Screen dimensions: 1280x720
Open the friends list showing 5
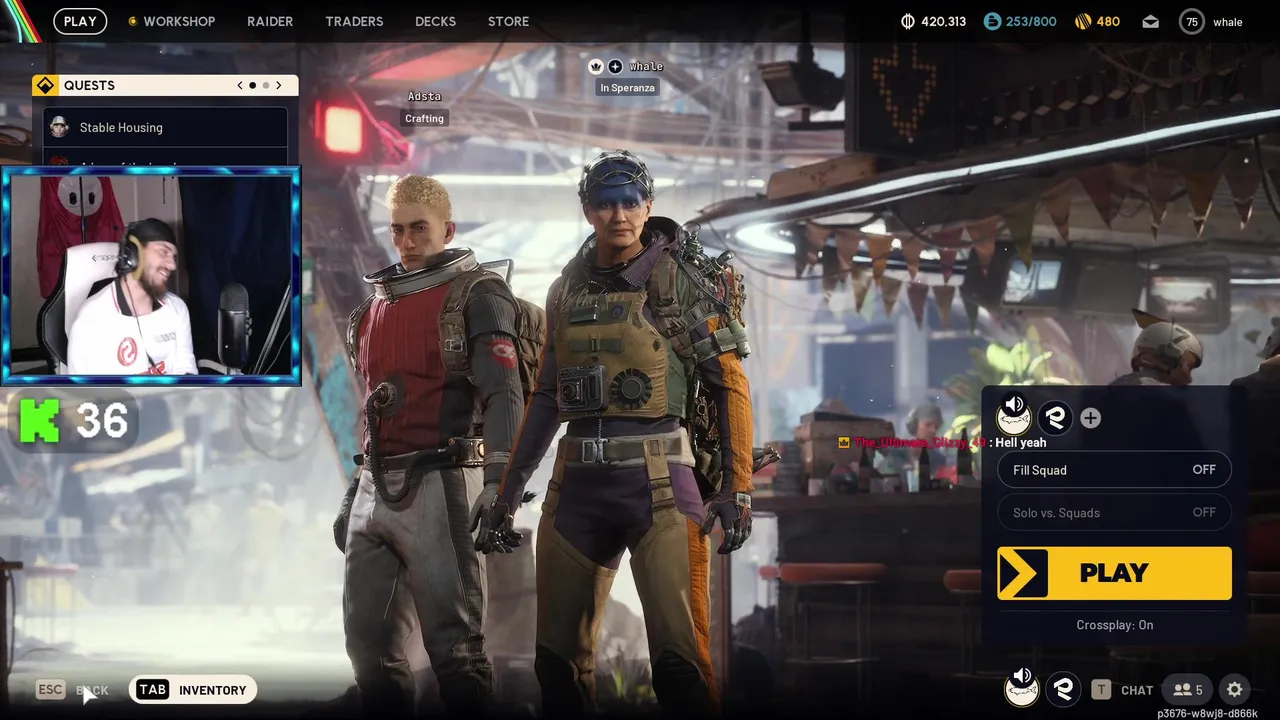click(1188, 689)
